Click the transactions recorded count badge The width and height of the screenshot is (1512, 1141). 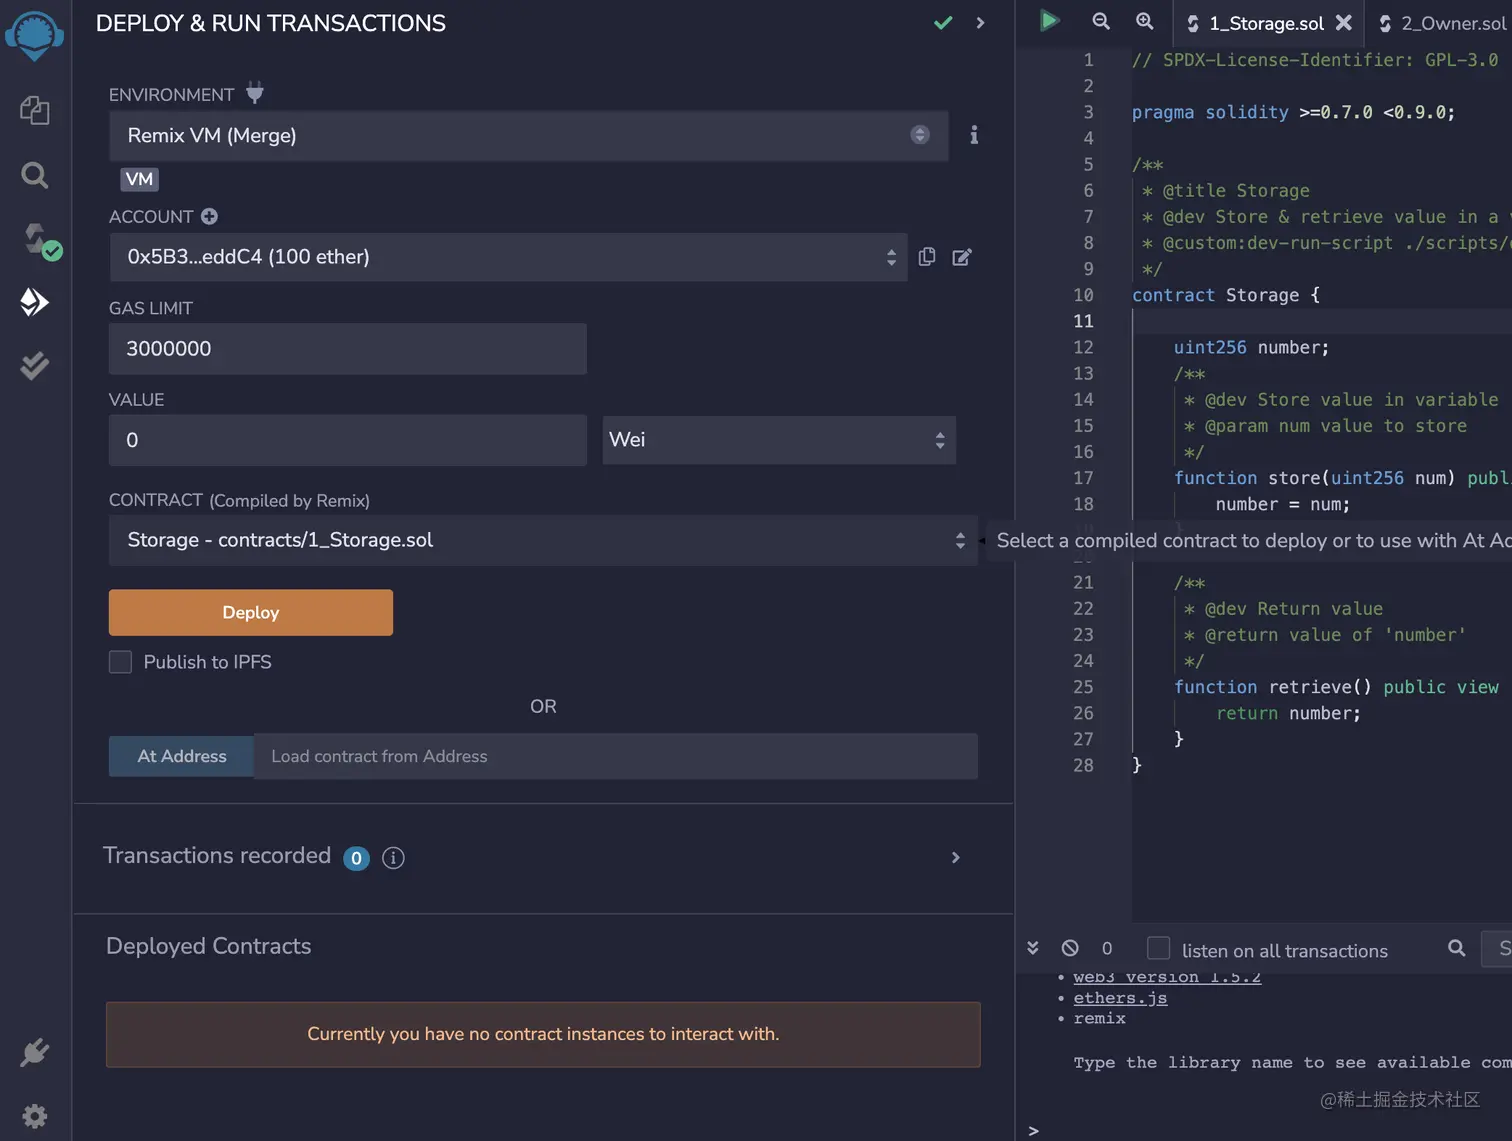coord(356,858)
